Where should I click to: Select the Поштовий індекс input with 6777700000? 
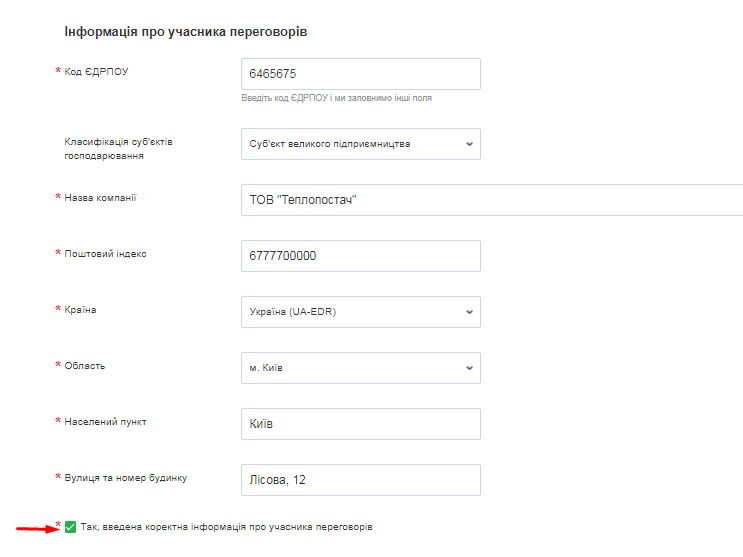point(360,256)
